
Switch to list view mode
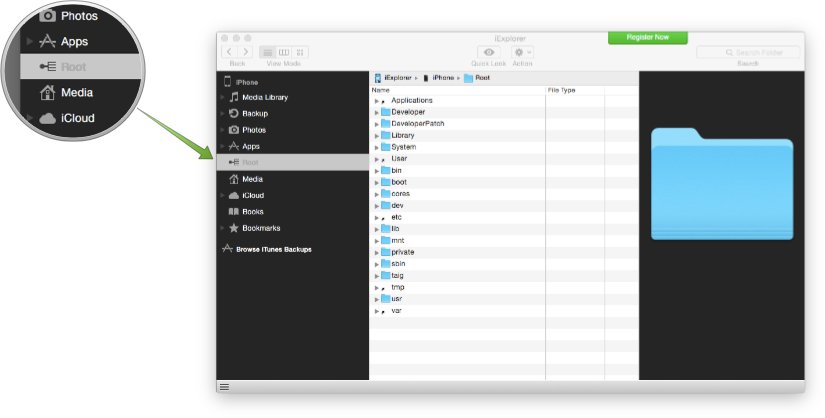coord(268,52)
